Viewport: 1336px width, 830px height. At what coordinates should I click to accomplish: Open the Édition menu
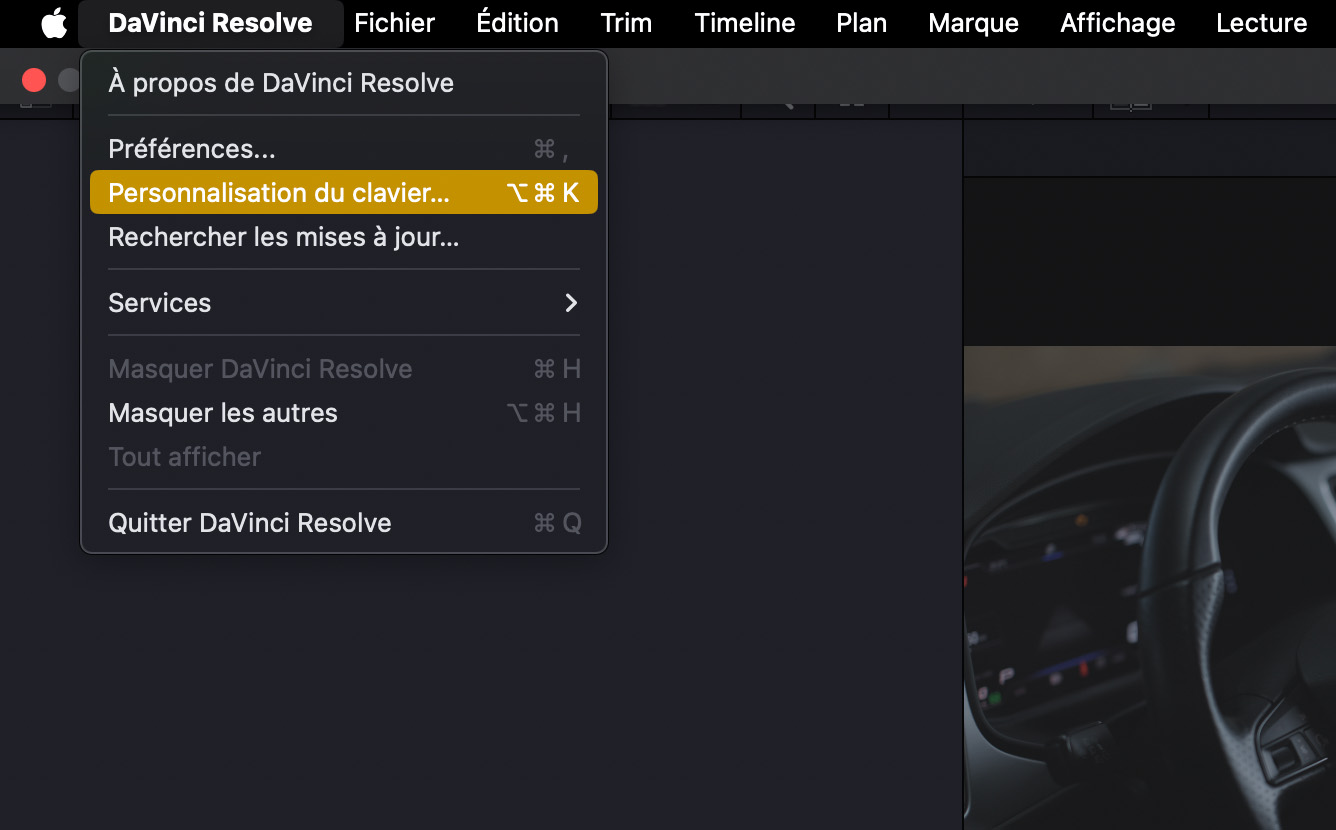pos(517,23)
